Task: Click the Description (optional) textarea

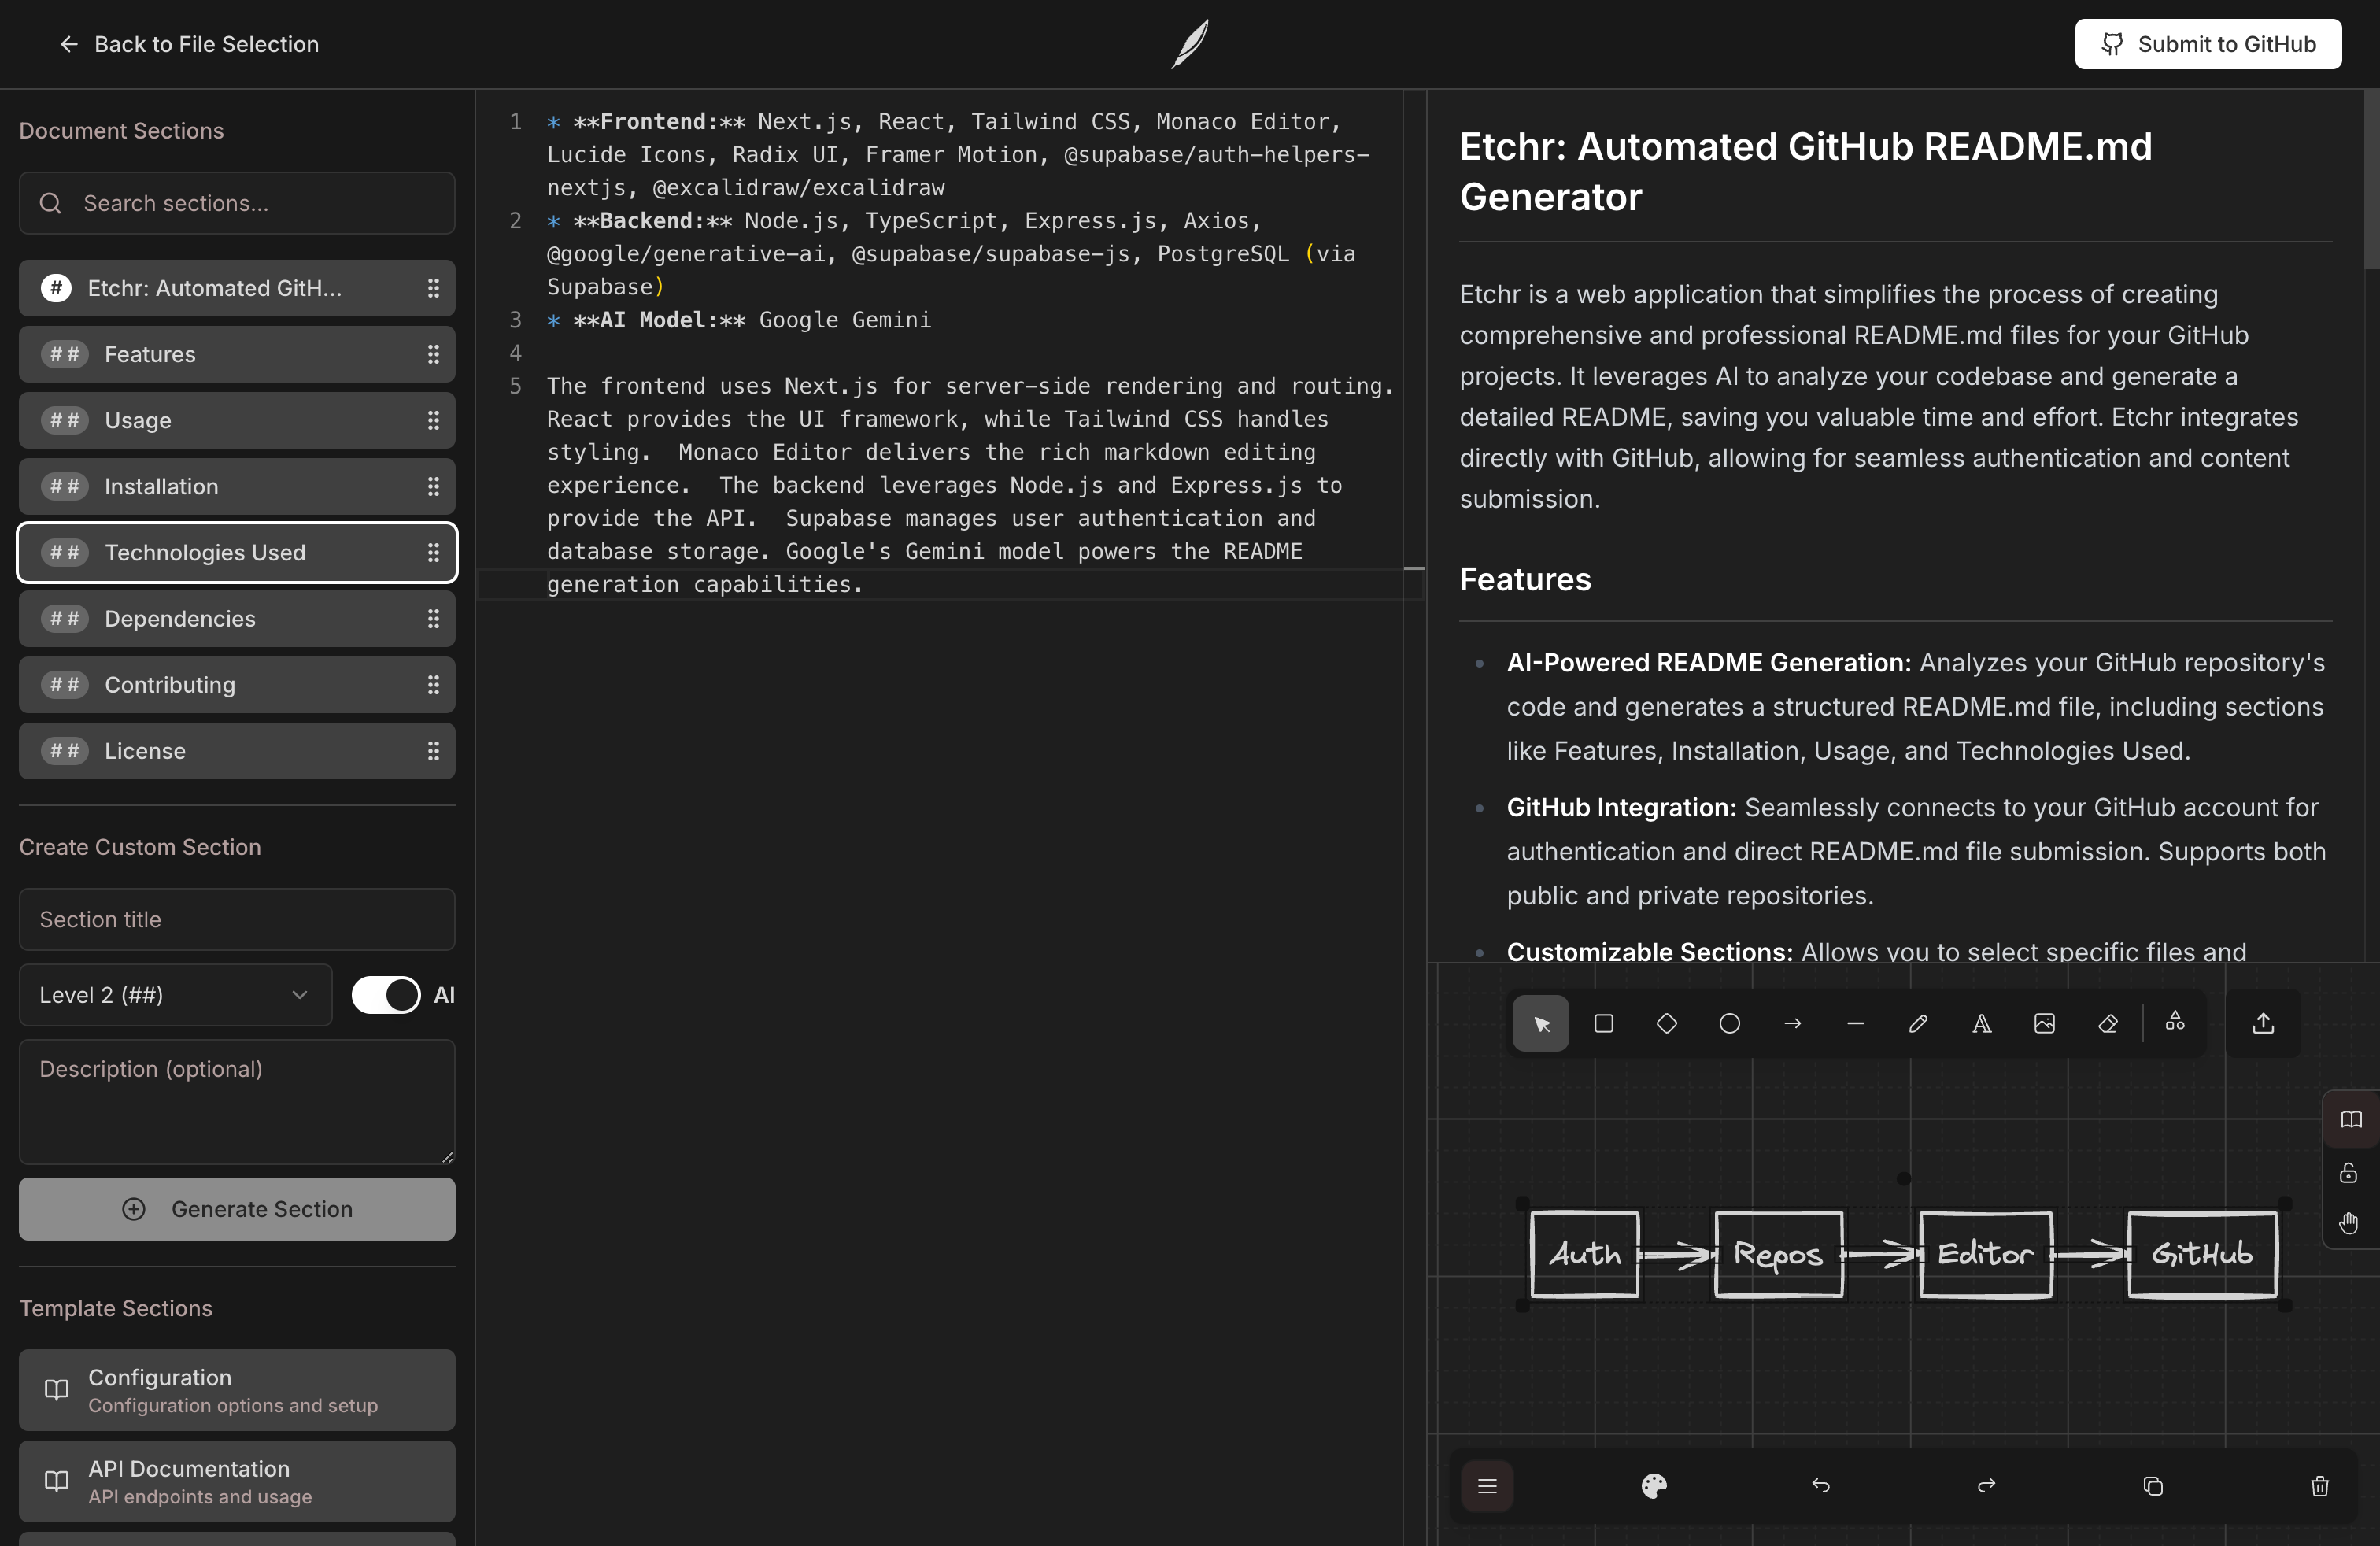Action: tap(237, 1102)
